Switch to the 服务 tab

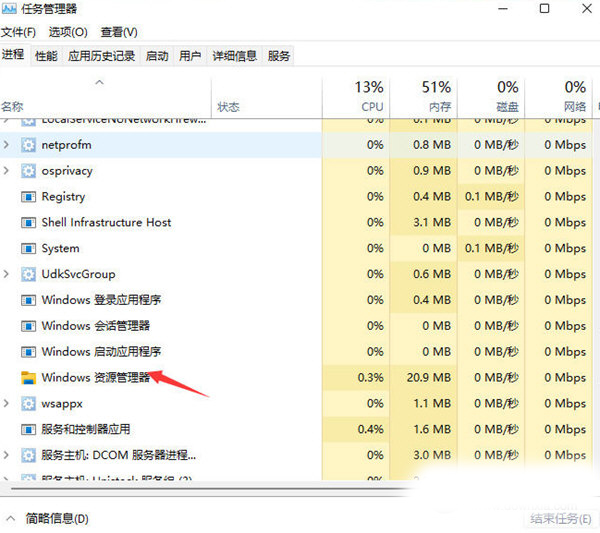point(279,56)
